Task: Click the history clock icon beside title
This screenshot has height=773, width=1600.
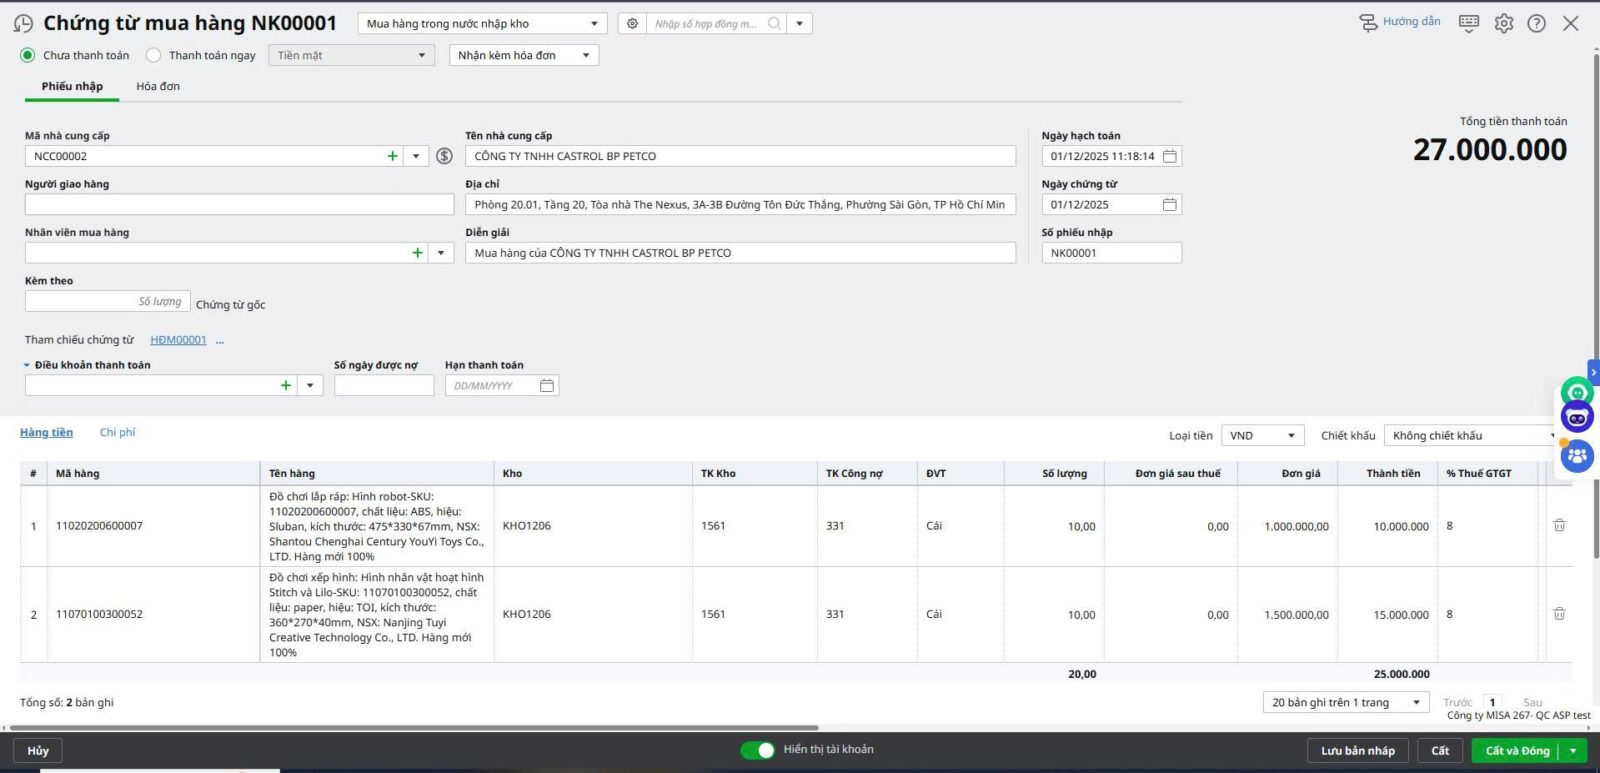Action: coord(23,23)
